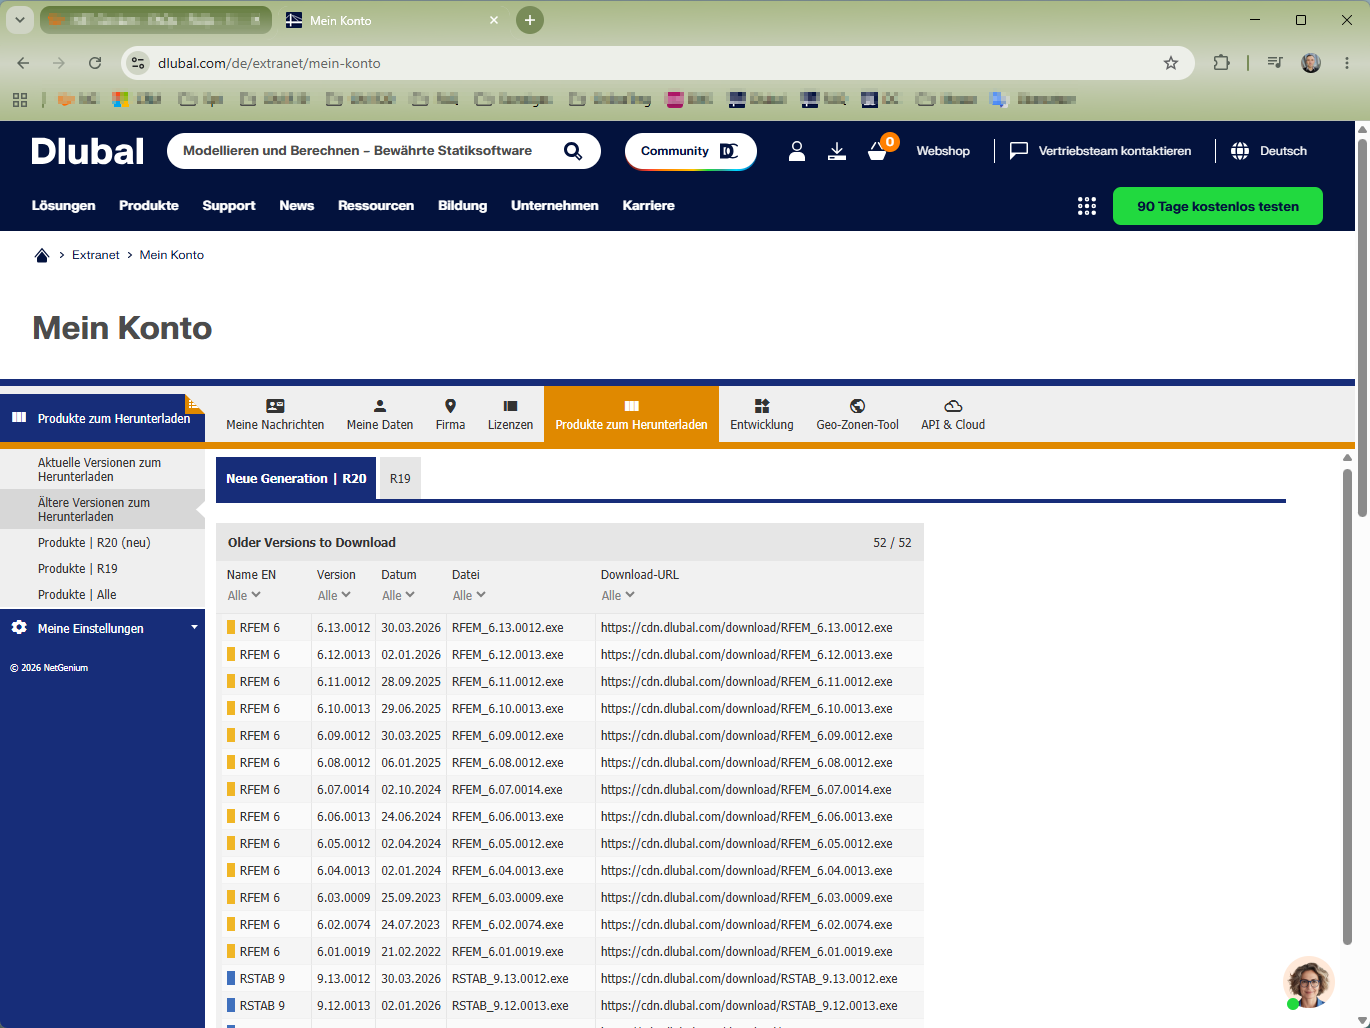
Task: Expand Meine Einstellungen sidebar section
Action: point(194,628)
